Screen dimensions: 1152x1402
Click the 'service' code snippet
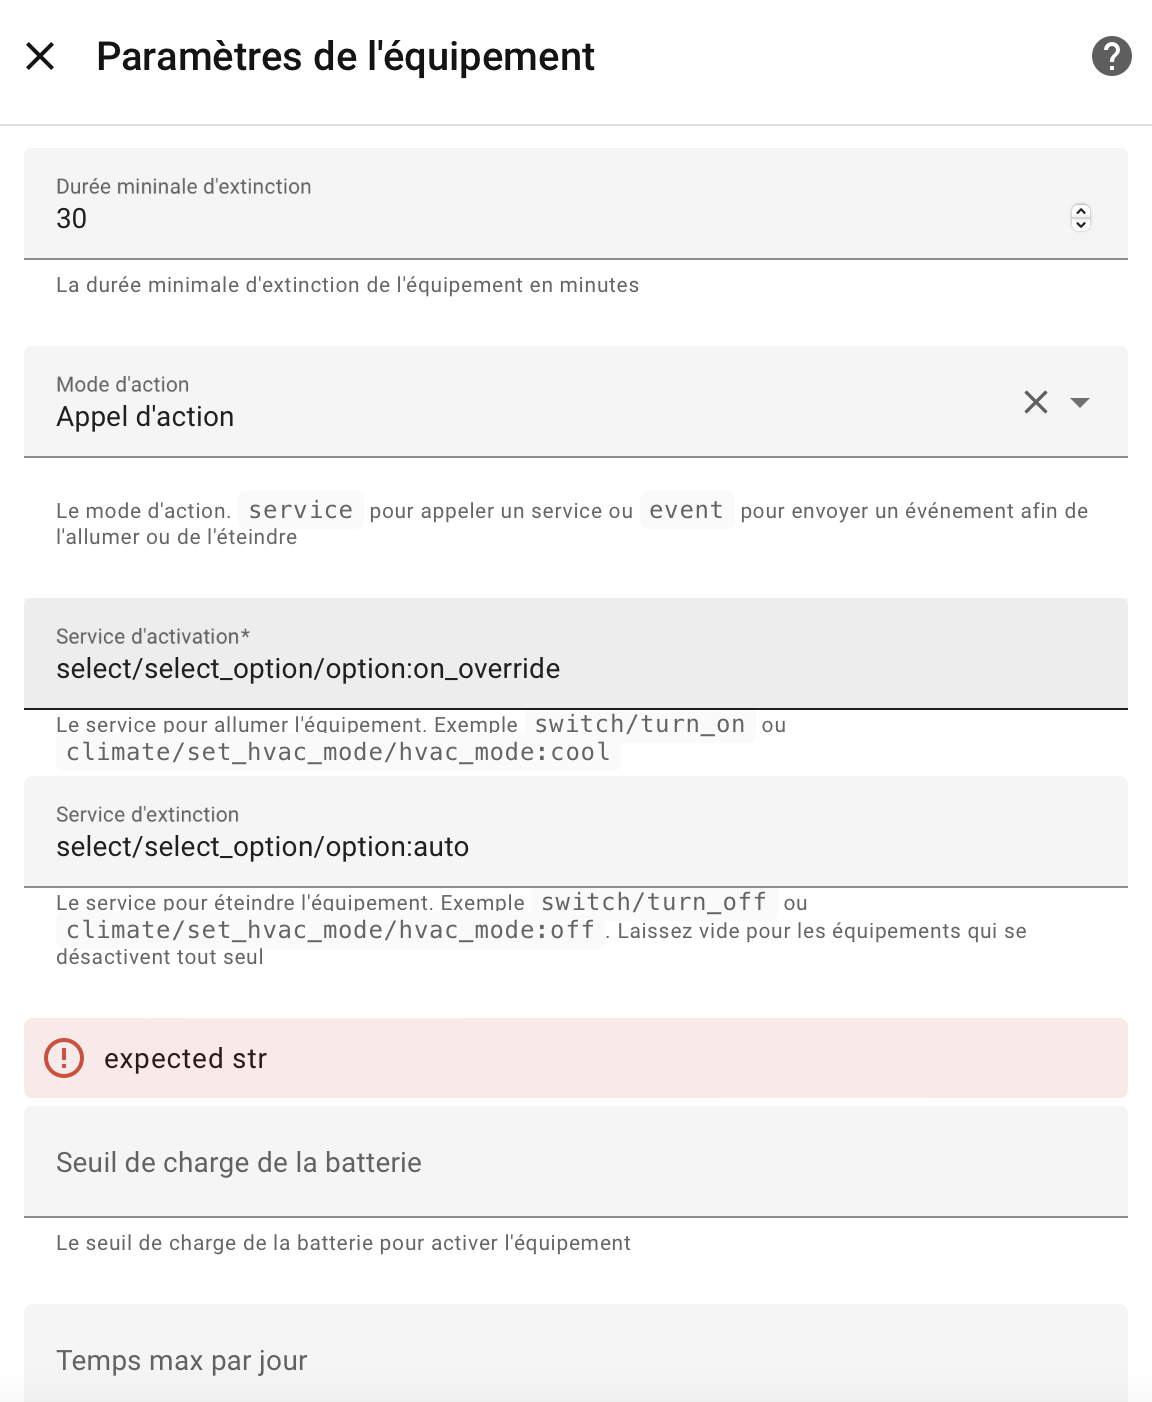(300, 510)
